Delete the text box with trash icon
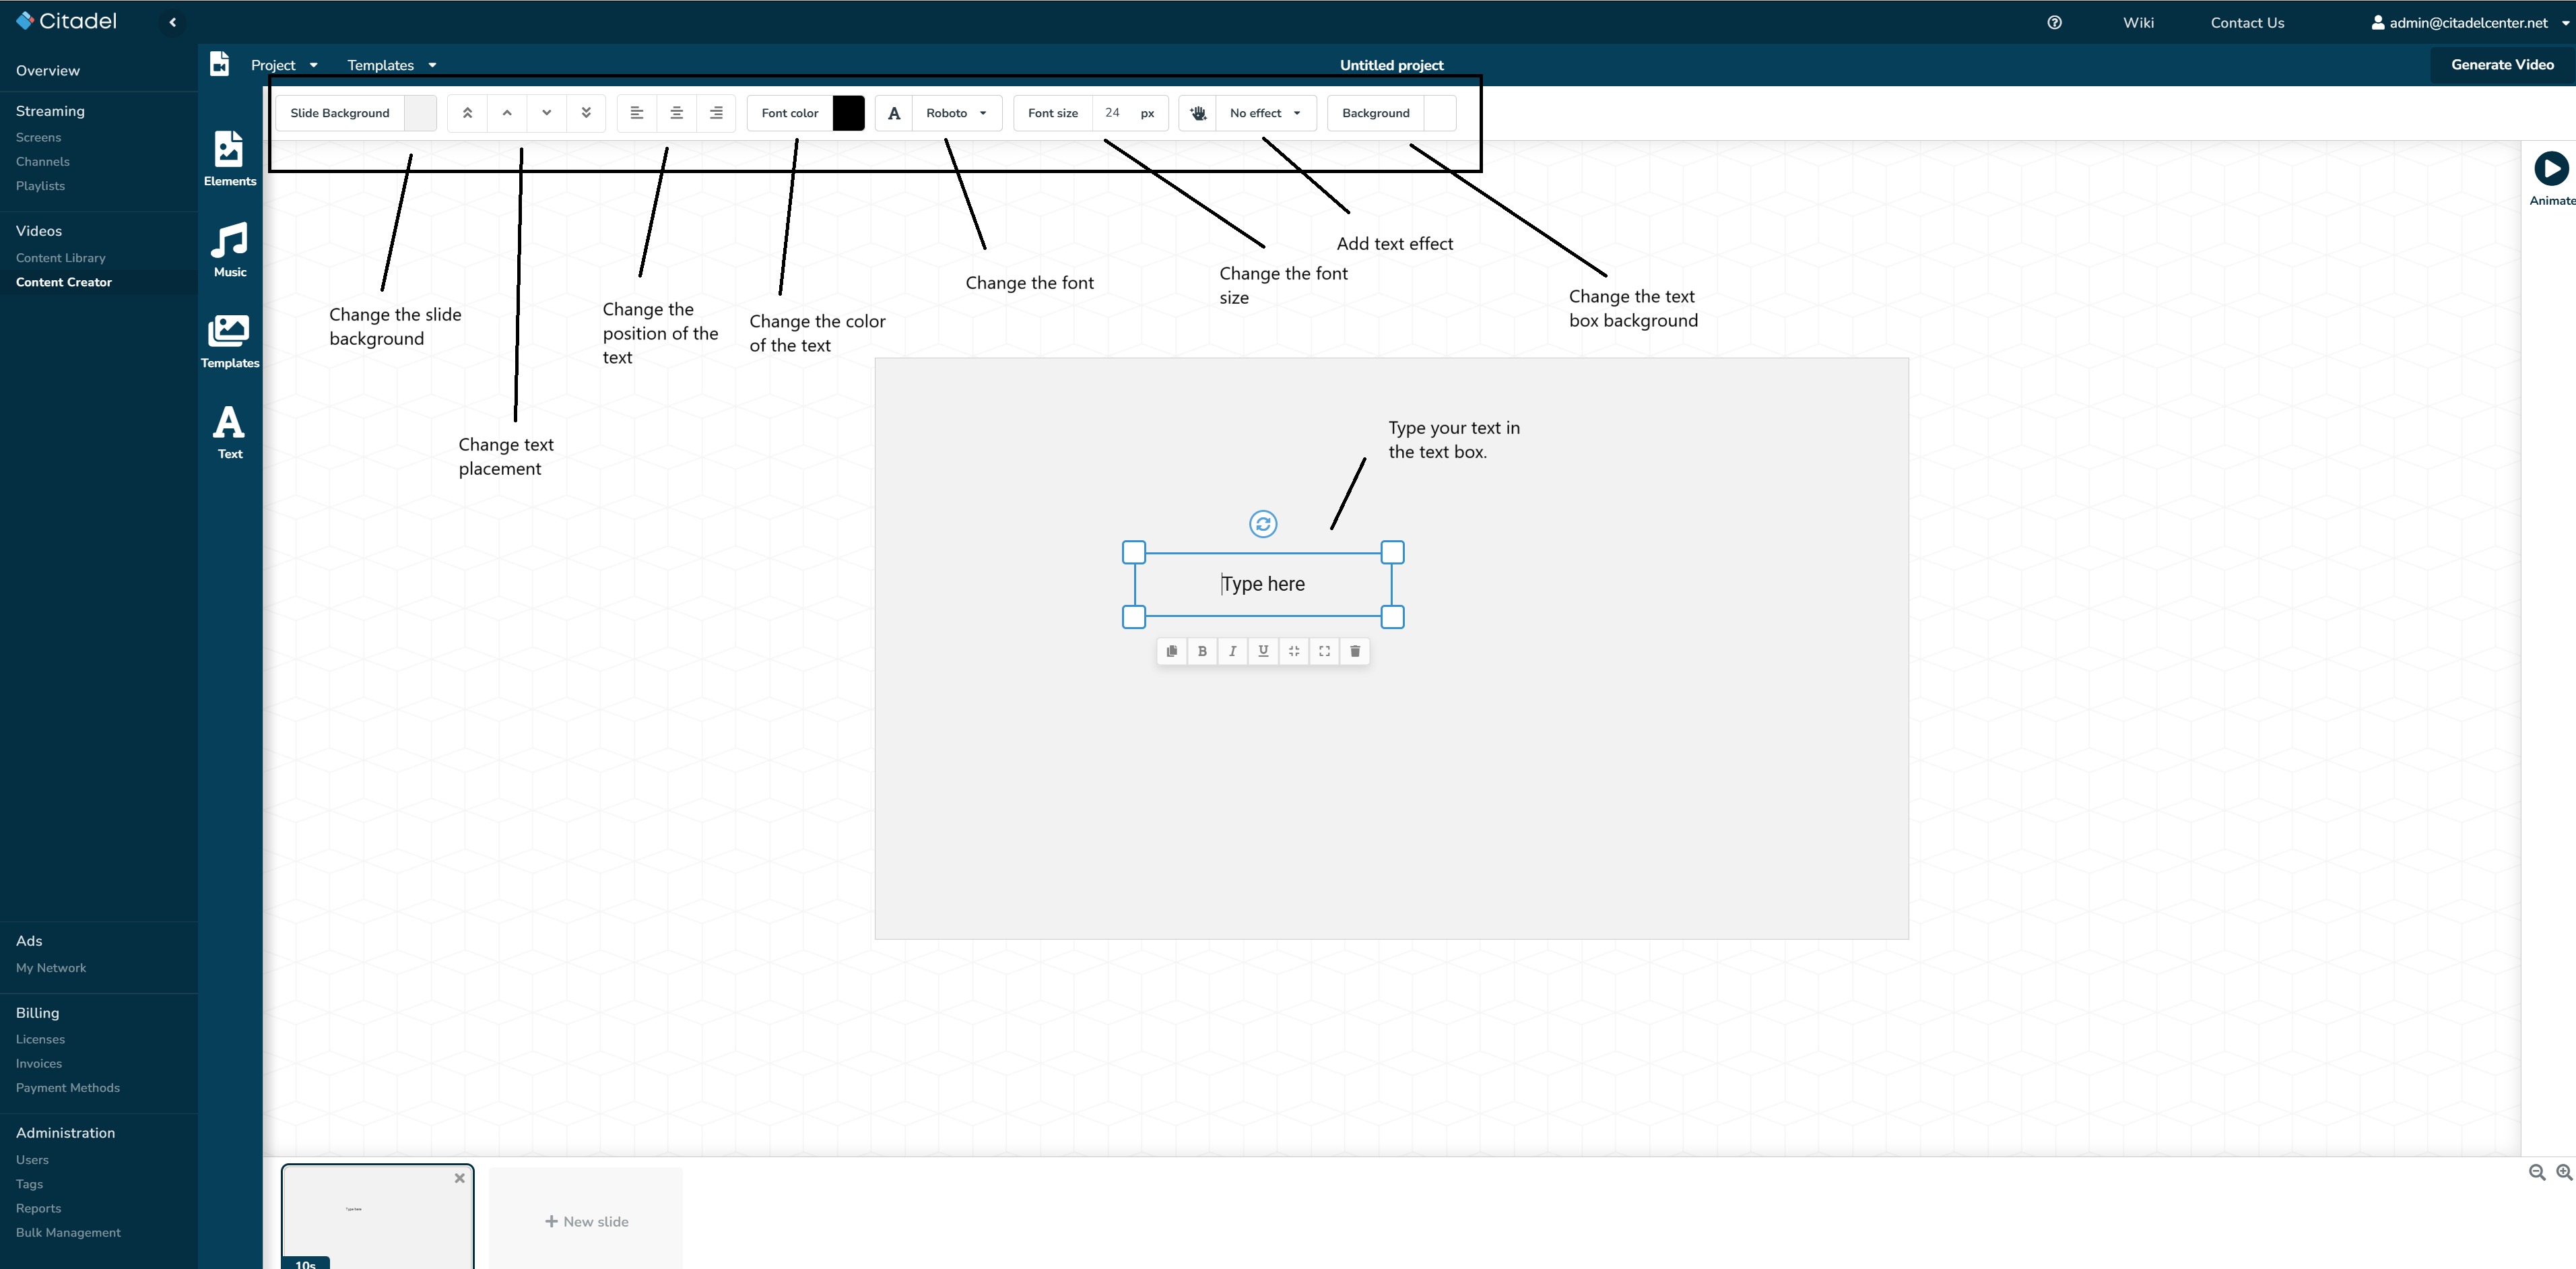This screenshot has height=1269, width=2576. [x=1355, y=651]
